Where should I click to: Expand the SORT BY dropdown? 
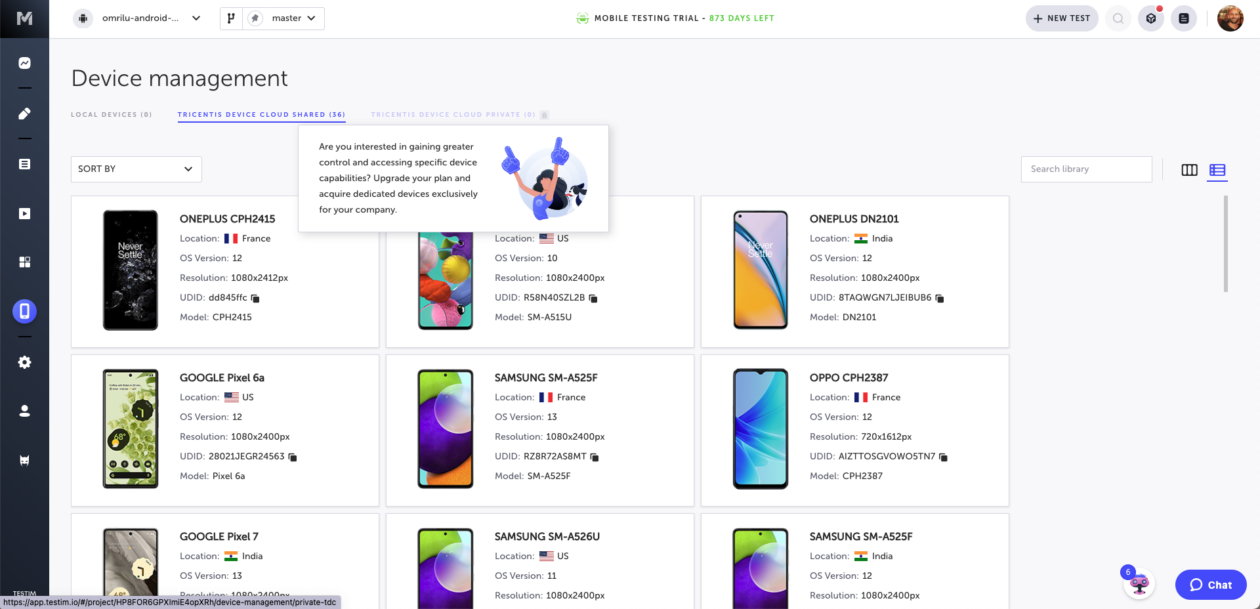(x=136, y=169)
